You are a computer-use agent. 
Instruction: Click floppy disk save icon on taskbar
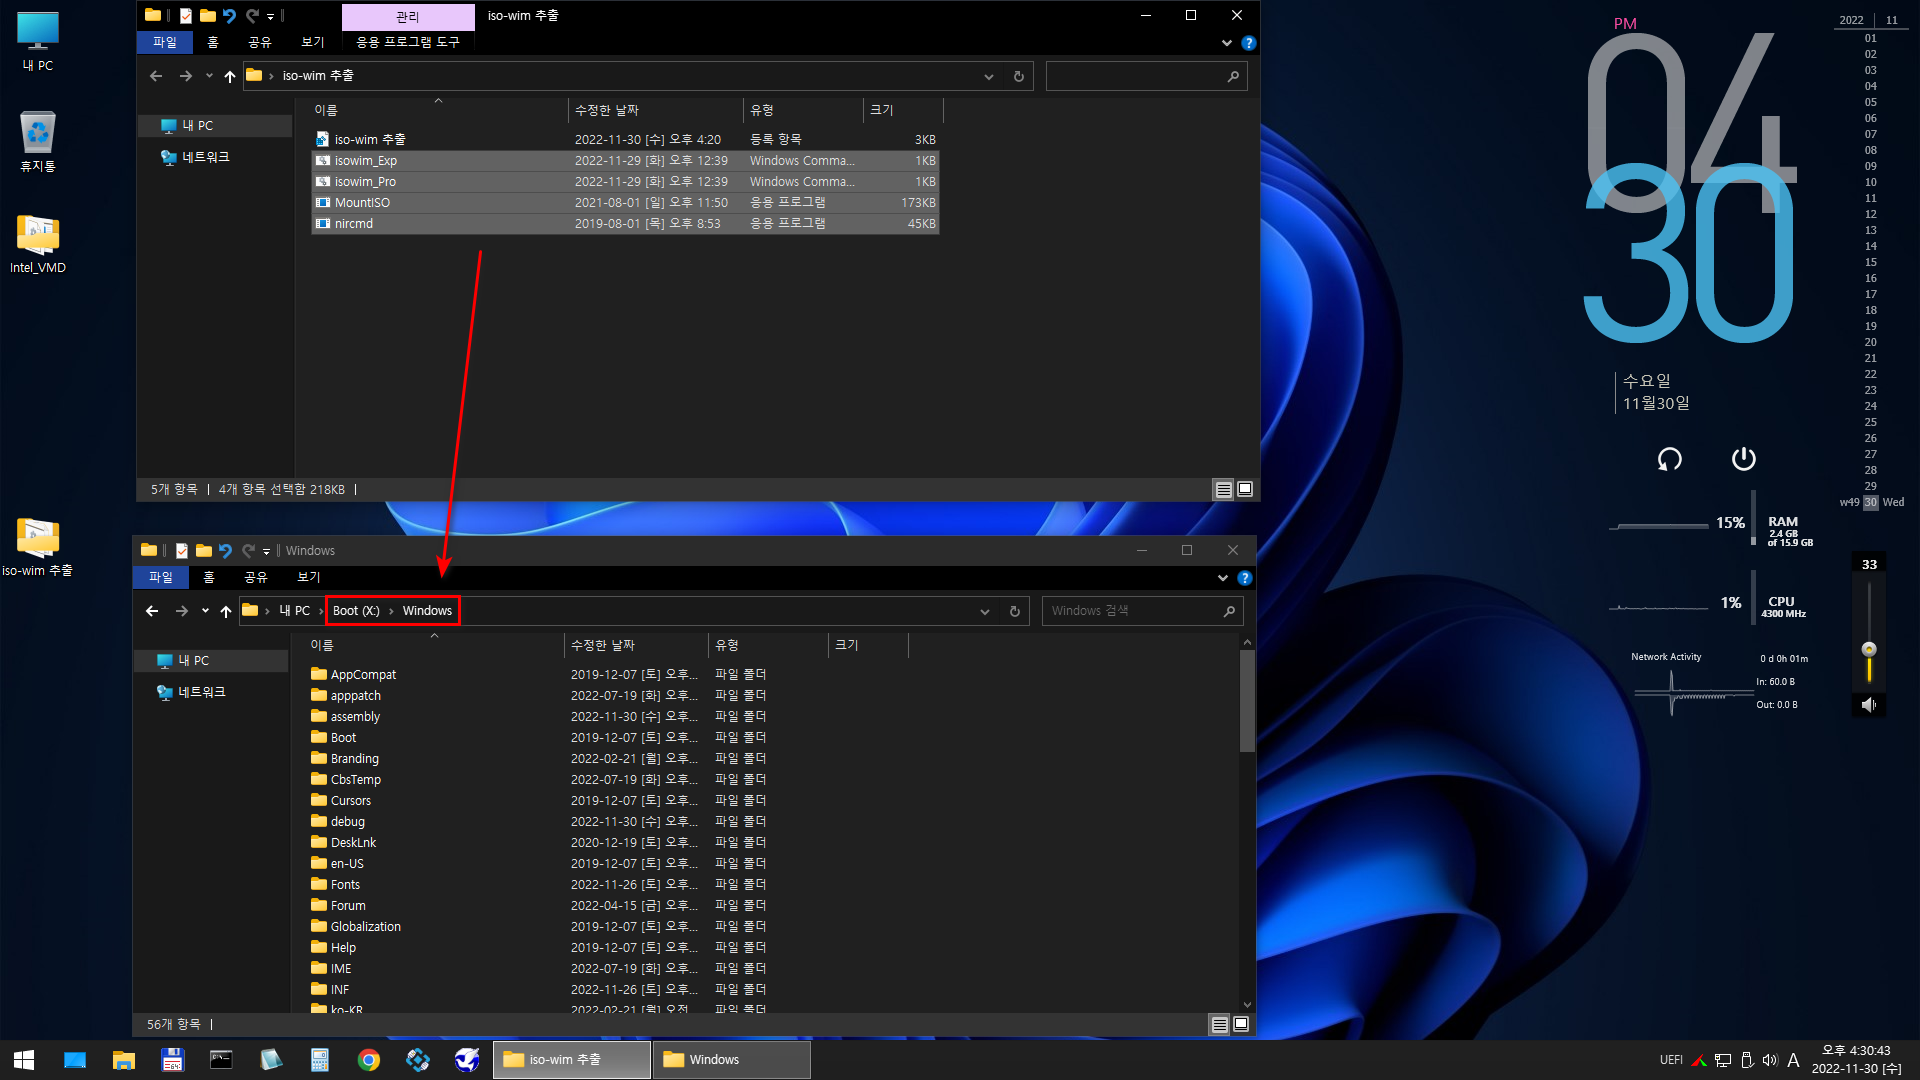coord(172,1060)
